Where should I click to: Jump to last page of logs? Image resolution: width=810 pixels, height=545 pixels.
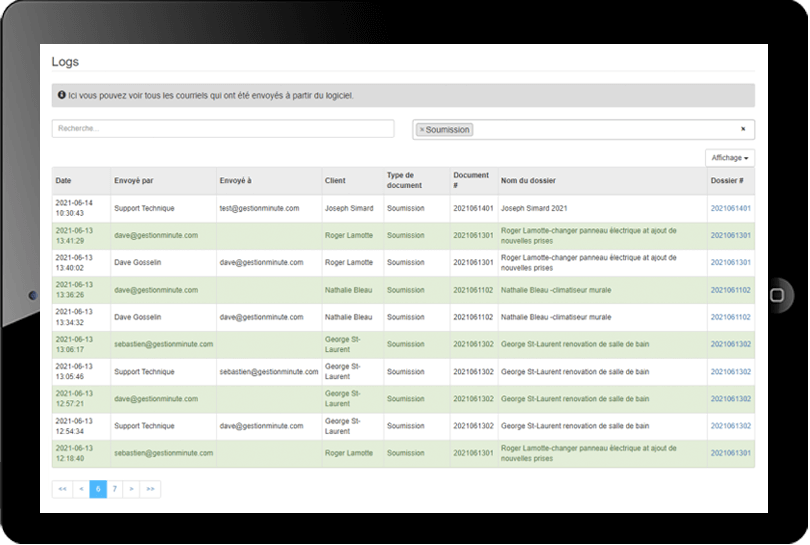pos(150,489)
